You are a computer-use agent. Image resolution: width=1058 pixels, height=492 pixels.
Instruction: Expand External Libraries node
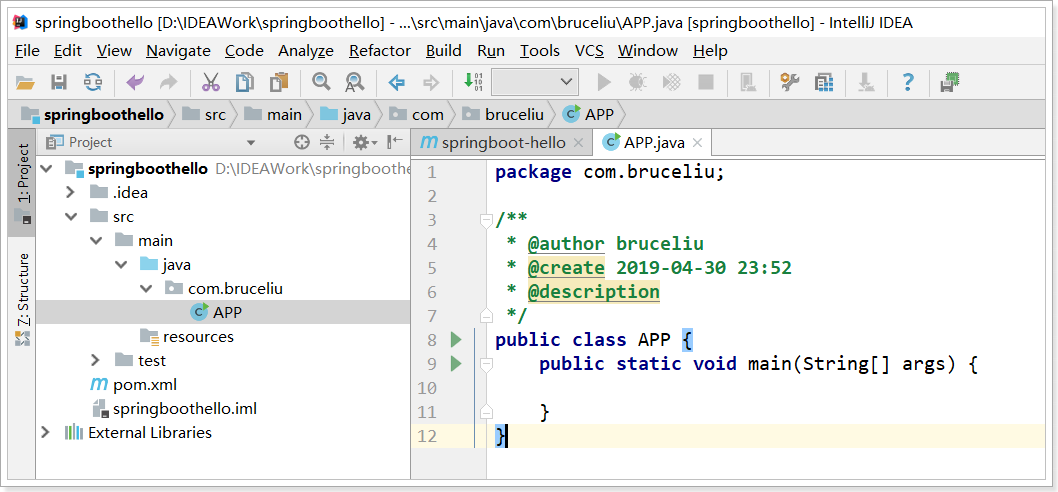pyautogui.click(x=45, y=433)
